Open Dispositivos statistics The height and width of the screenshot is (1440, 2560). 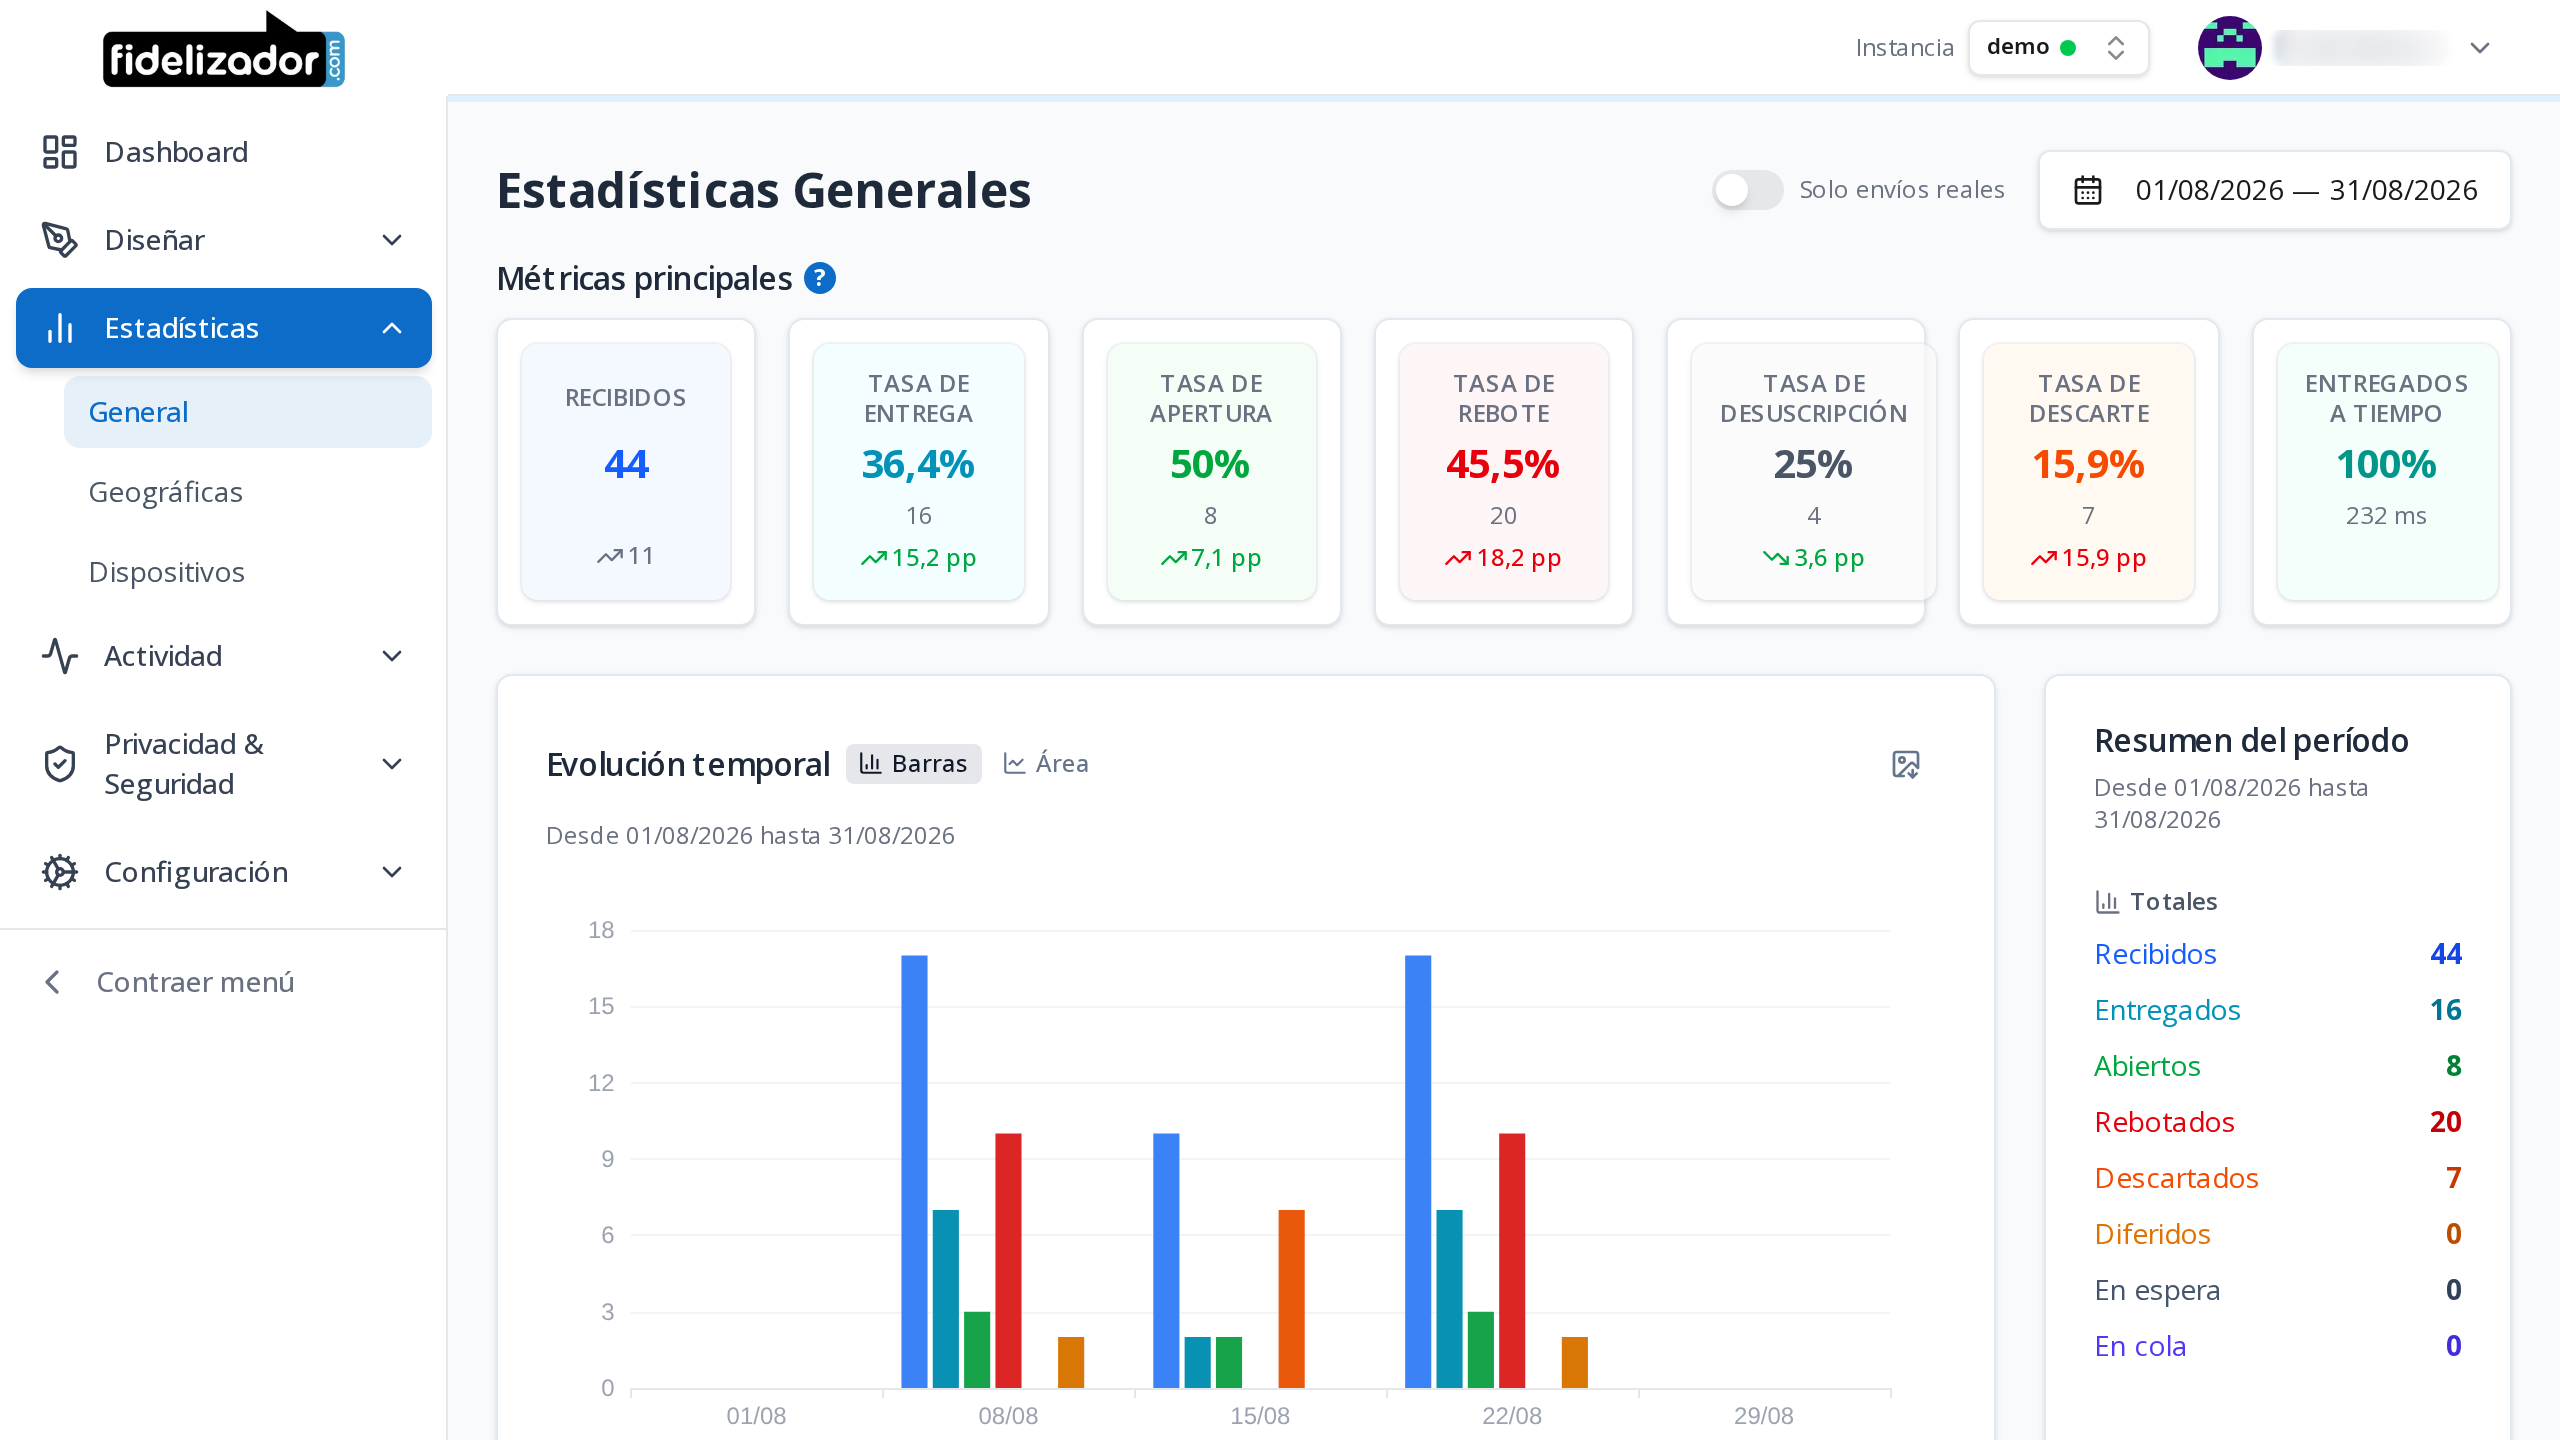[248, 572]
